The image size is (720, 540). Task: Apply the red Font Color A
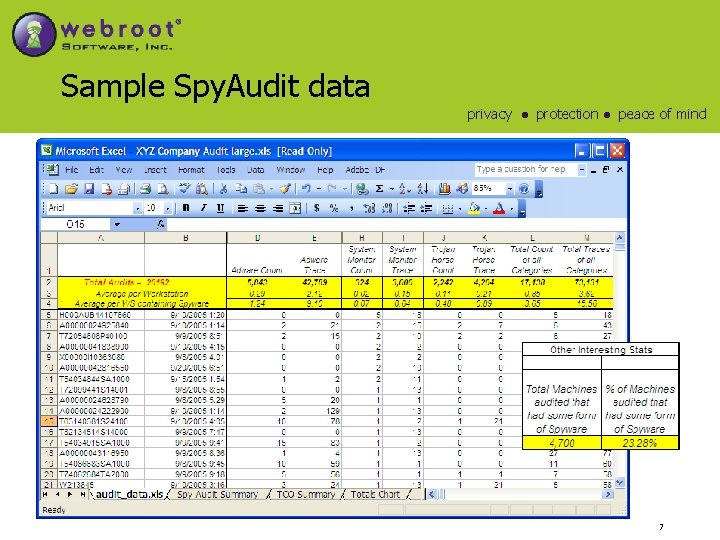499,208
